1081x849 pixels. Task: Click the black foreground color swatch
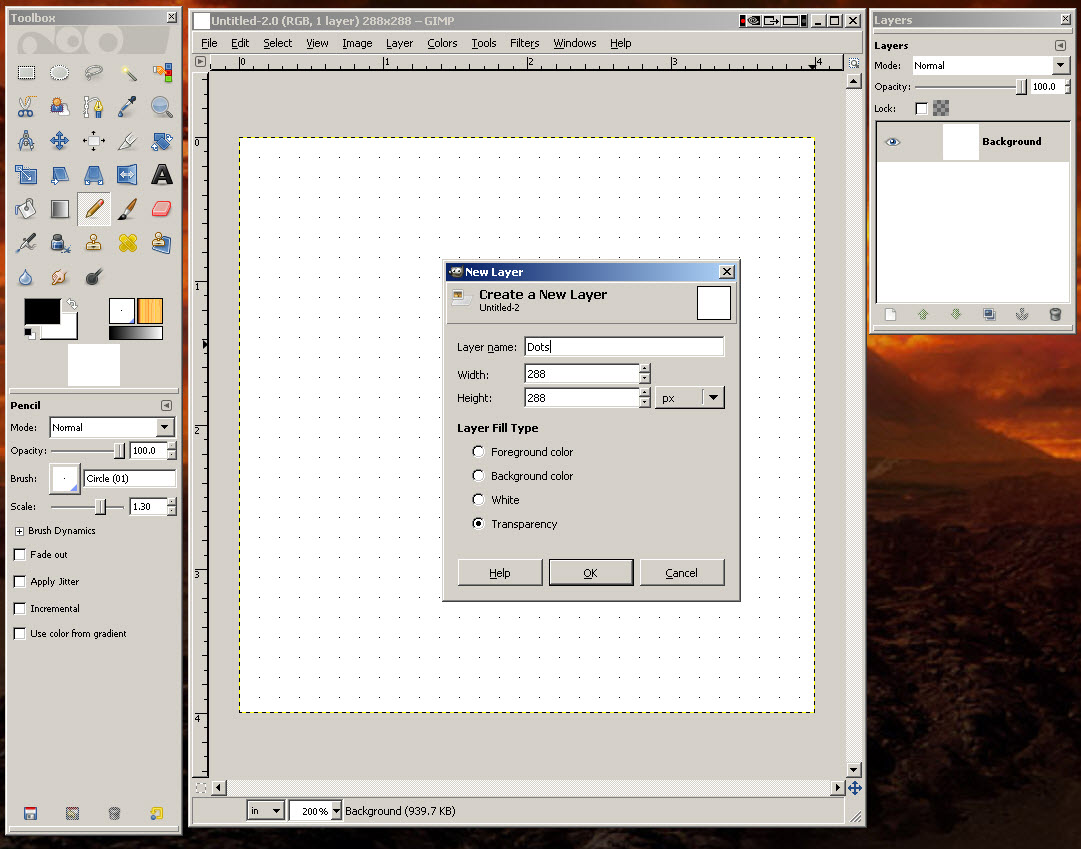(x=40, y=311)
